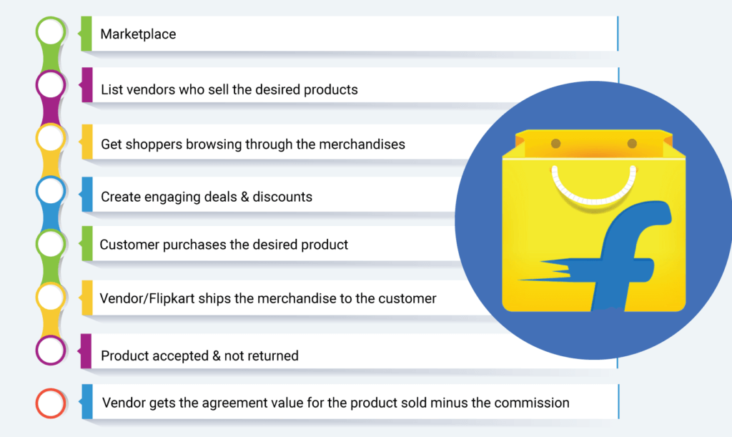Click the green circle beside Marketplace

[x=51, y=33]
